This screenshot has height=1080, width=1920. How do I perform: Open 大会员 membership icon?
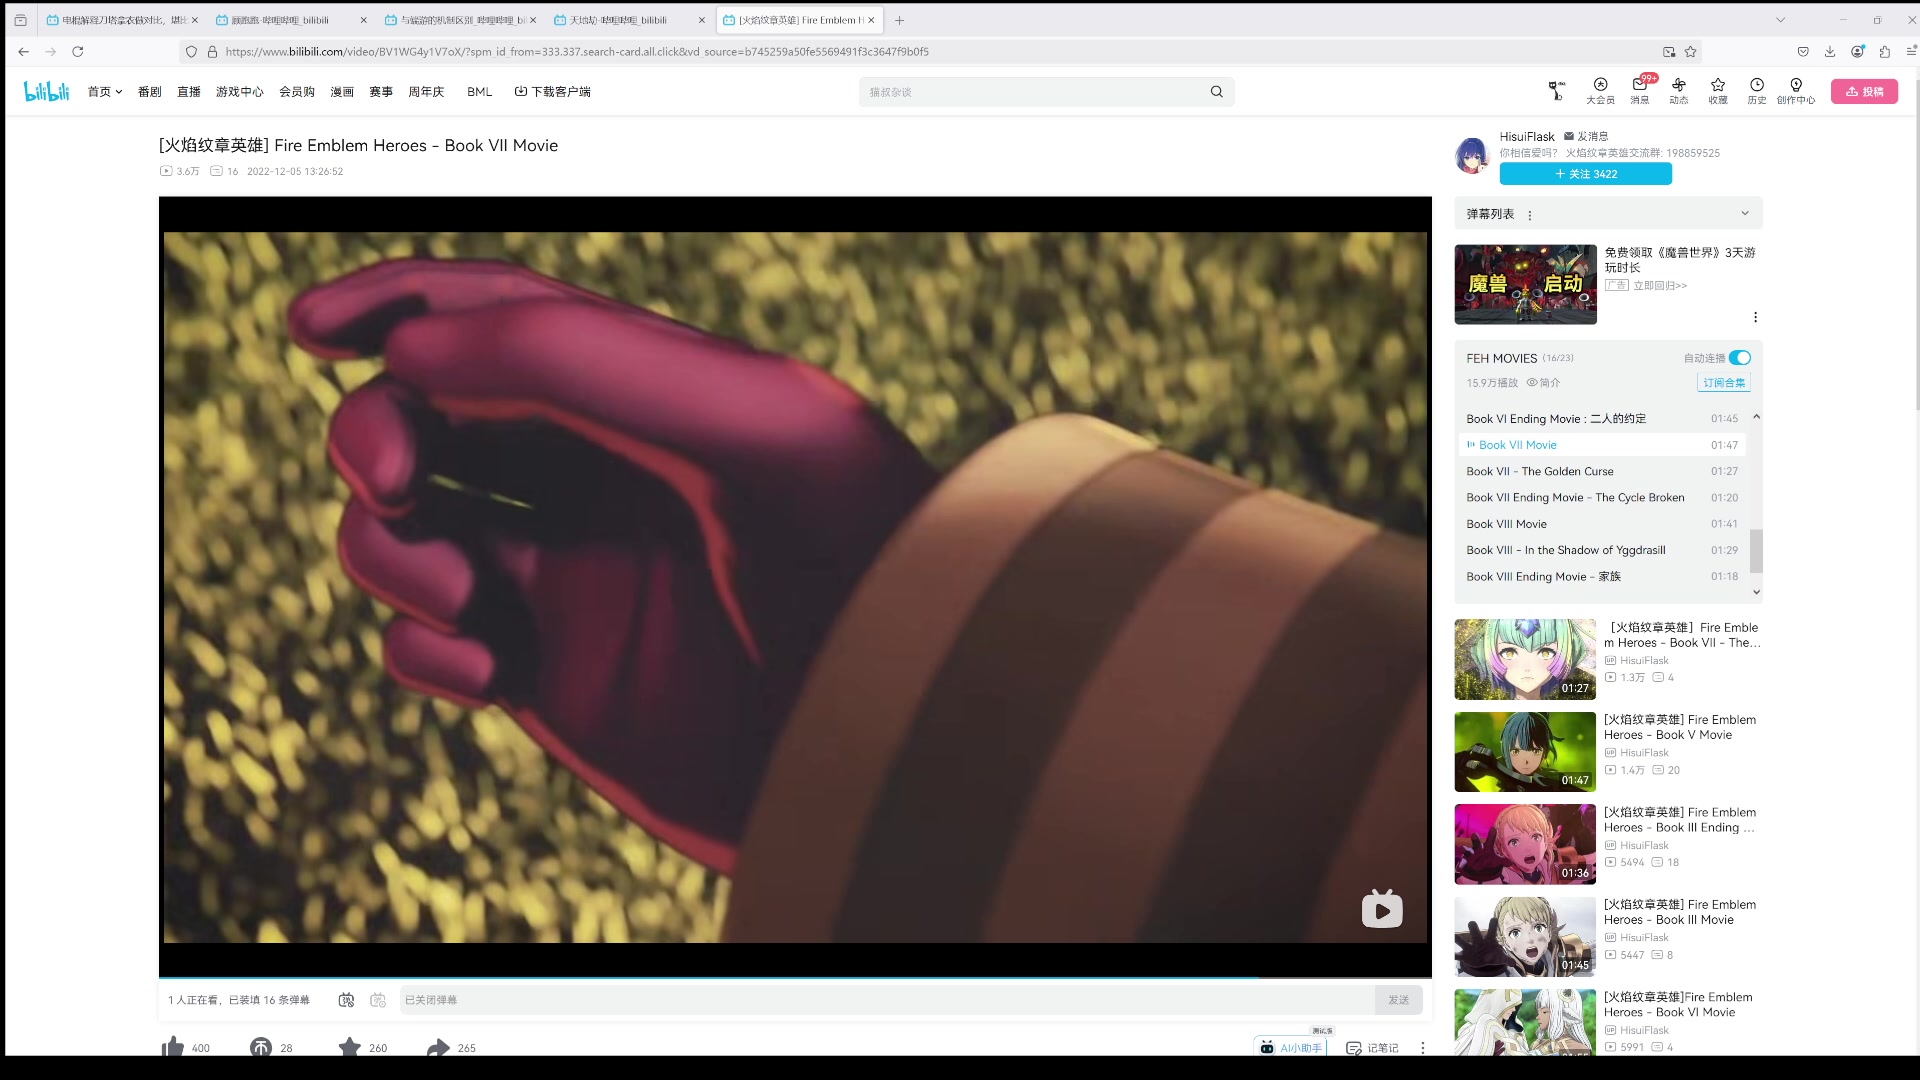point(1600,91)
